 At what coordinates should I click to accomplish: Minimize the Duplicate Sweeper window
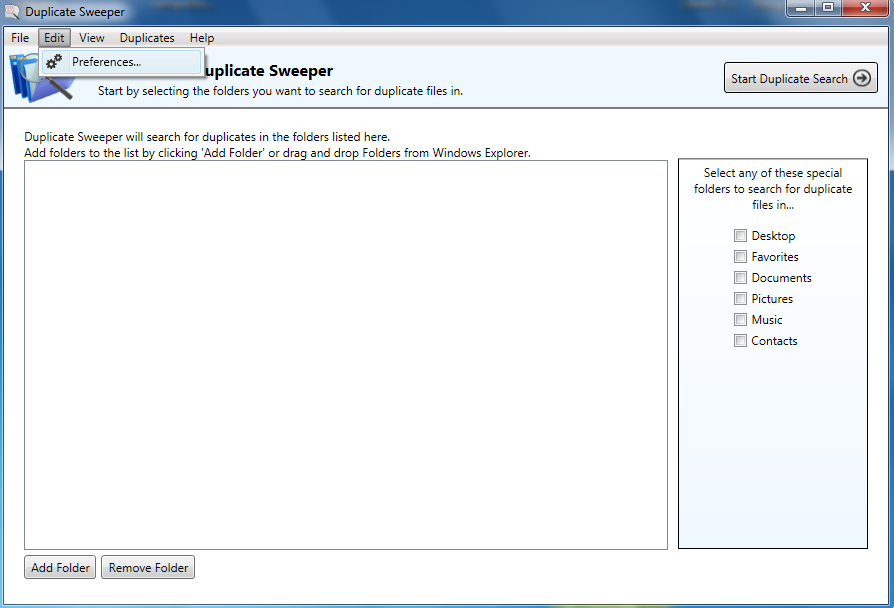800,8
